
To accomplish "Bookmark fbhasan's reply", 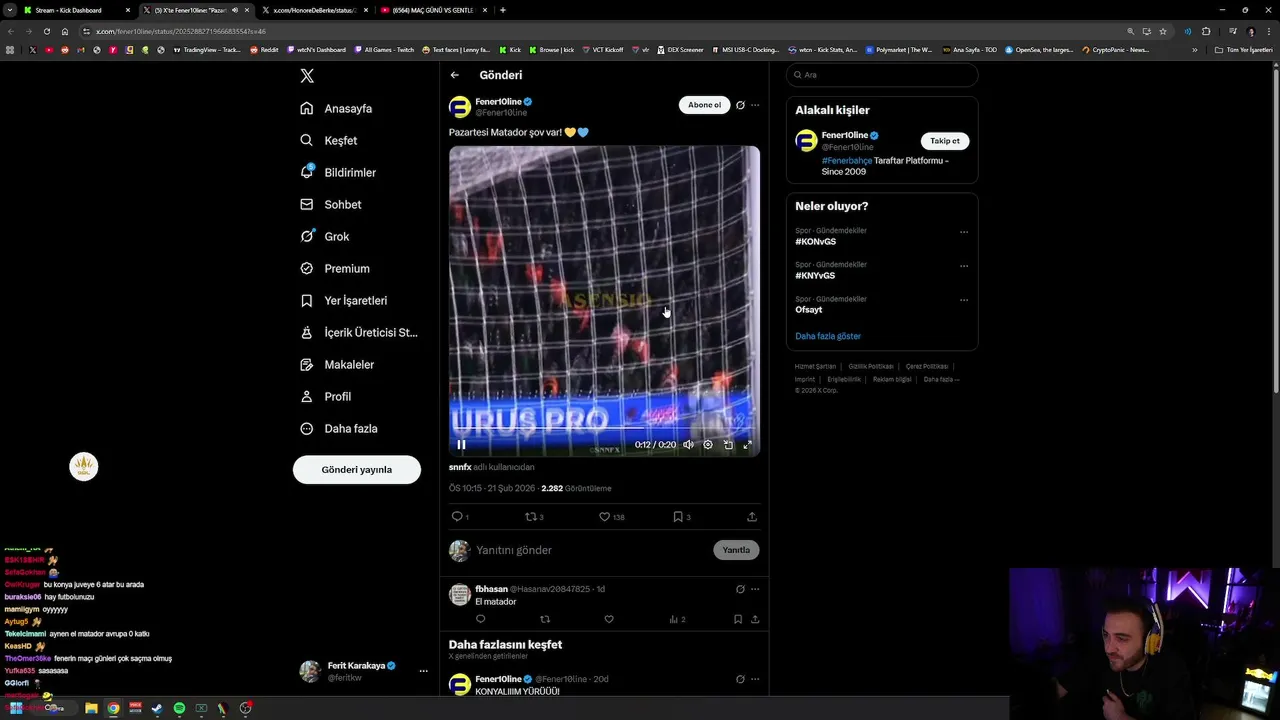I will [x=738, y=619].
